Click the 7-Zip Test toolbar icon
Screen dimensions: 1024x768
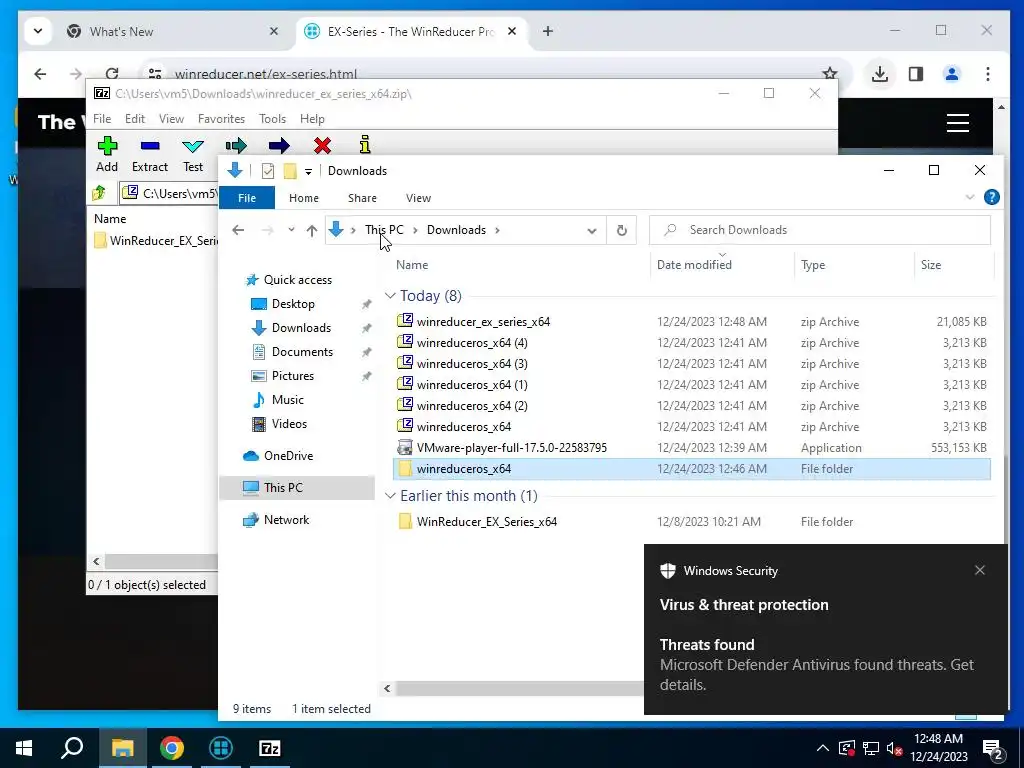pos(193,146)
